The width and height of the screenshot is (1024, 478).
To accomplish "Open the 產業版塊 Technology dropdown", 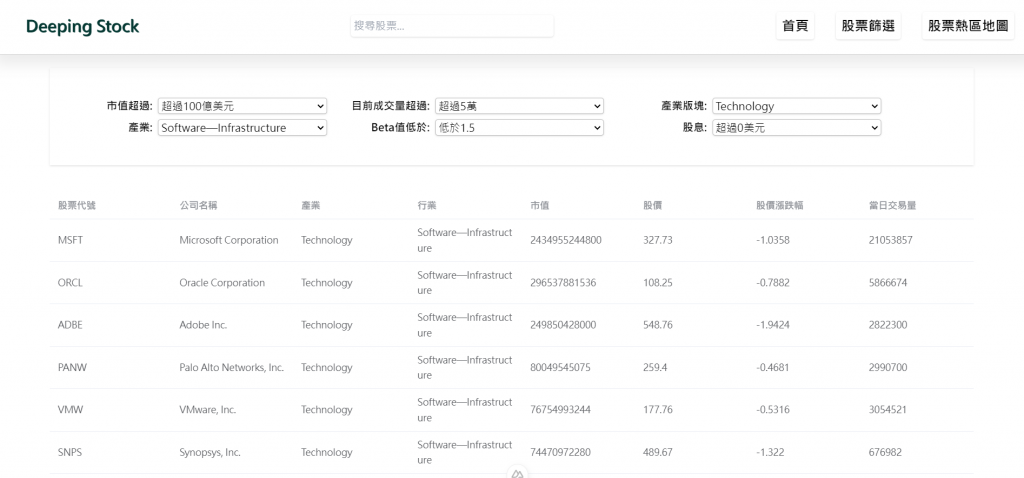I will [x=797, y=106].
